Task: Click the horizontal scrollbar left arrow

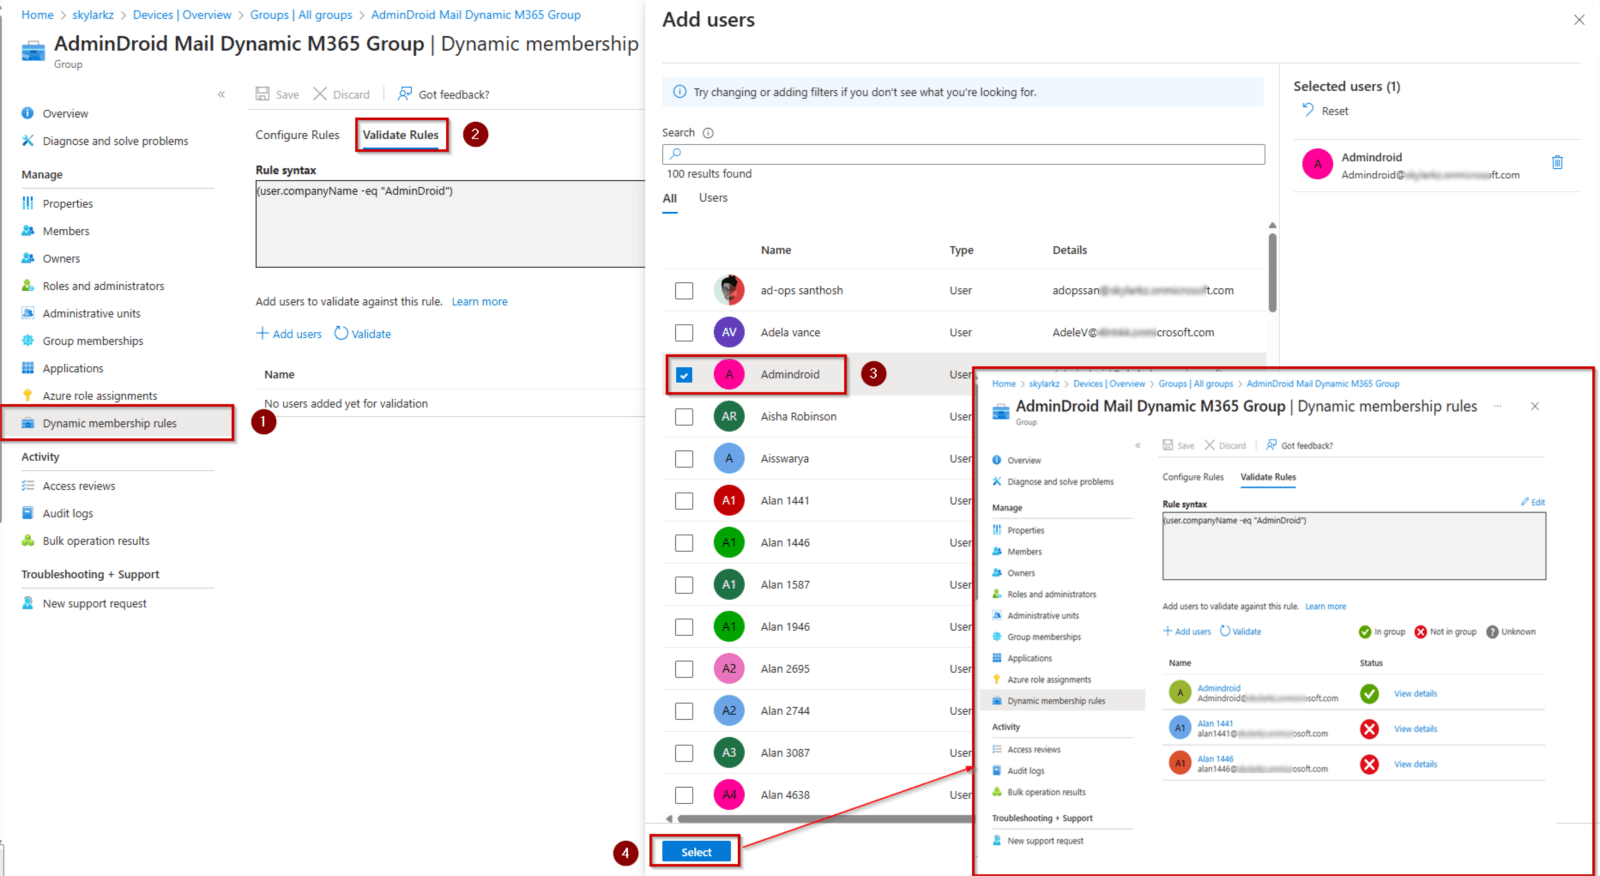Action: coord(669,819)
